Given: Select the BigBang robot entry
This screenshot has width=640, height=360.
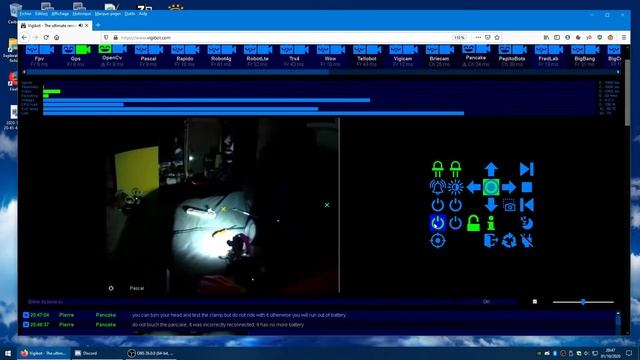Looking at the screenshot, I should point(584,56).
